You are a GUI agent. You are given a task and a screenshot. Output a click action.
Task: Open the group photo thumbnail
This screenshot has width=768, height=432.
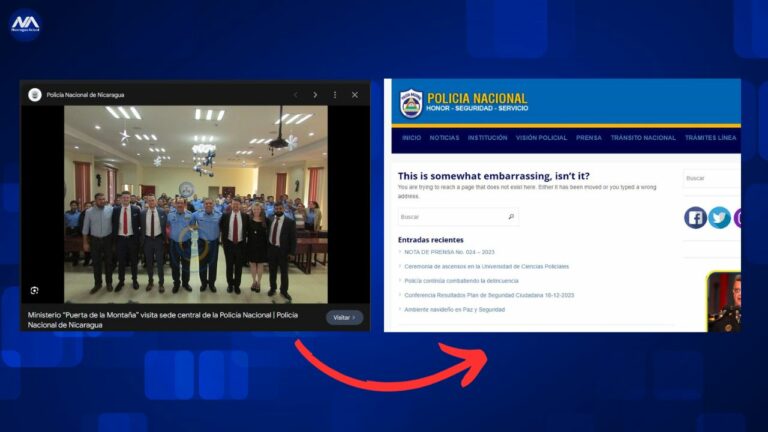tap(196, 204)
